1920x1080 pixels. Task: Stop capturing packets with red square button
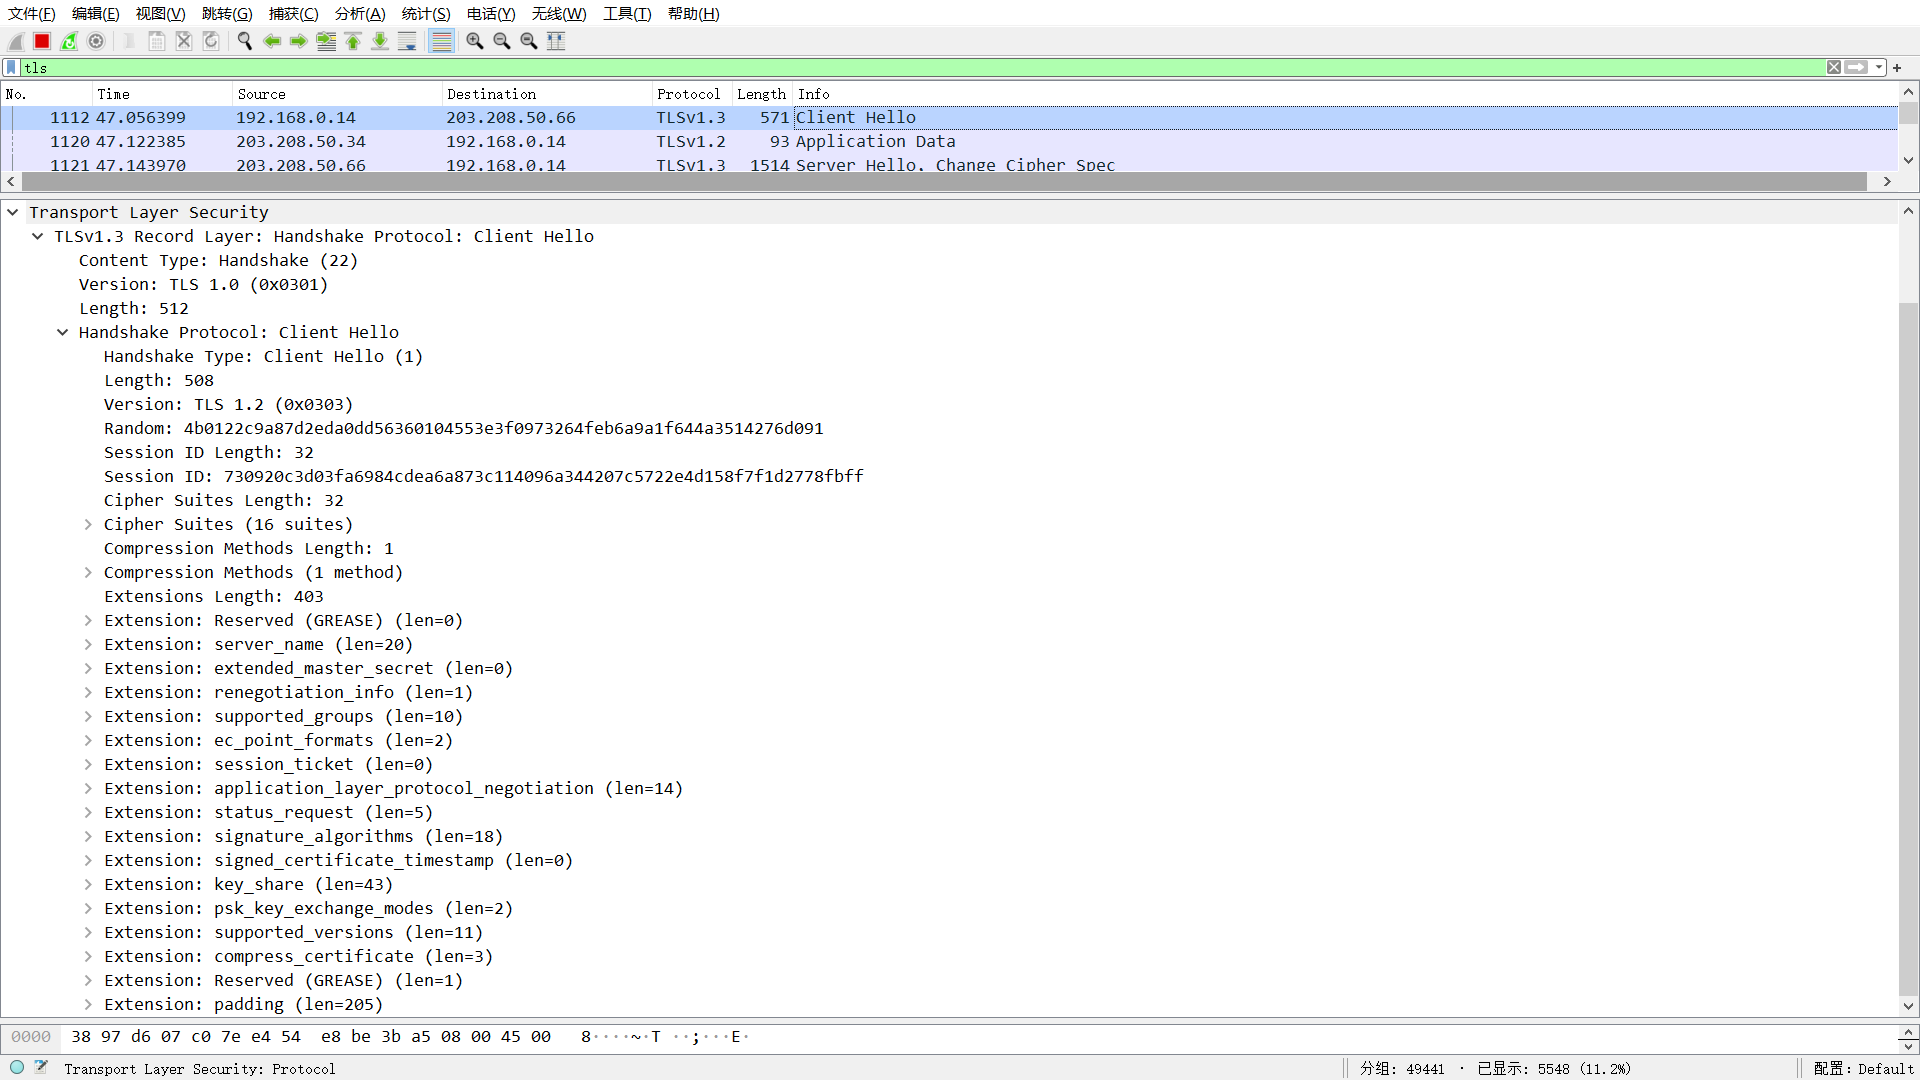42,41
